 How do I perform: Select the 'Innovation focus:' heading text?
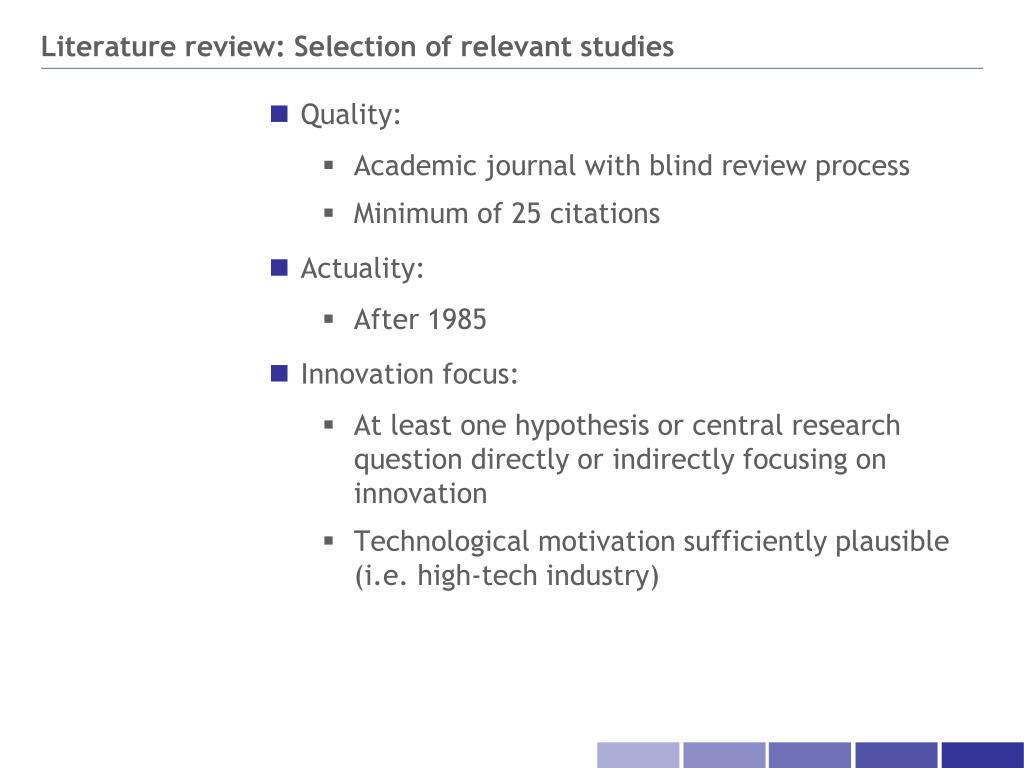pyautogui.click(x=409, y=374)
